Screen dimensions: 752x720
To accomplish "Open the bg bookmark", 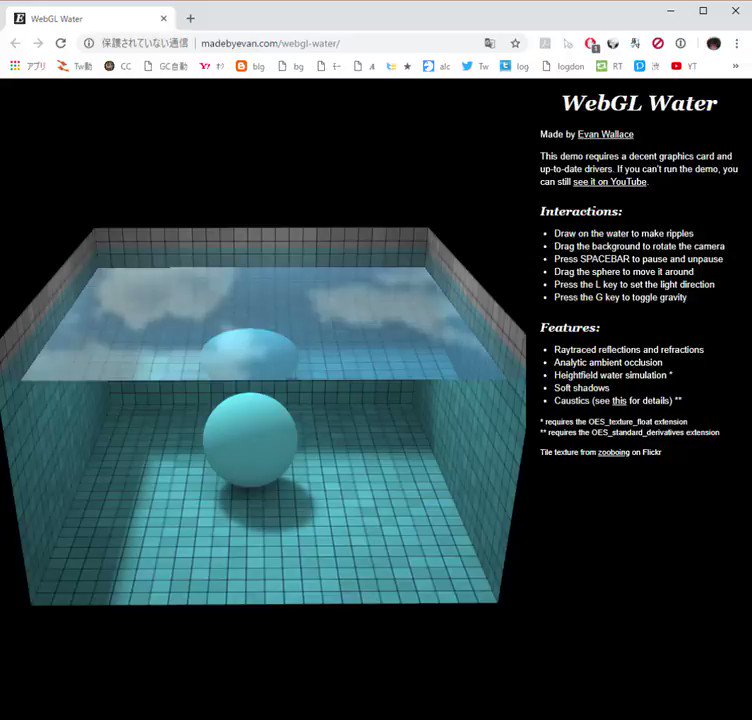I will coord(291,66).
